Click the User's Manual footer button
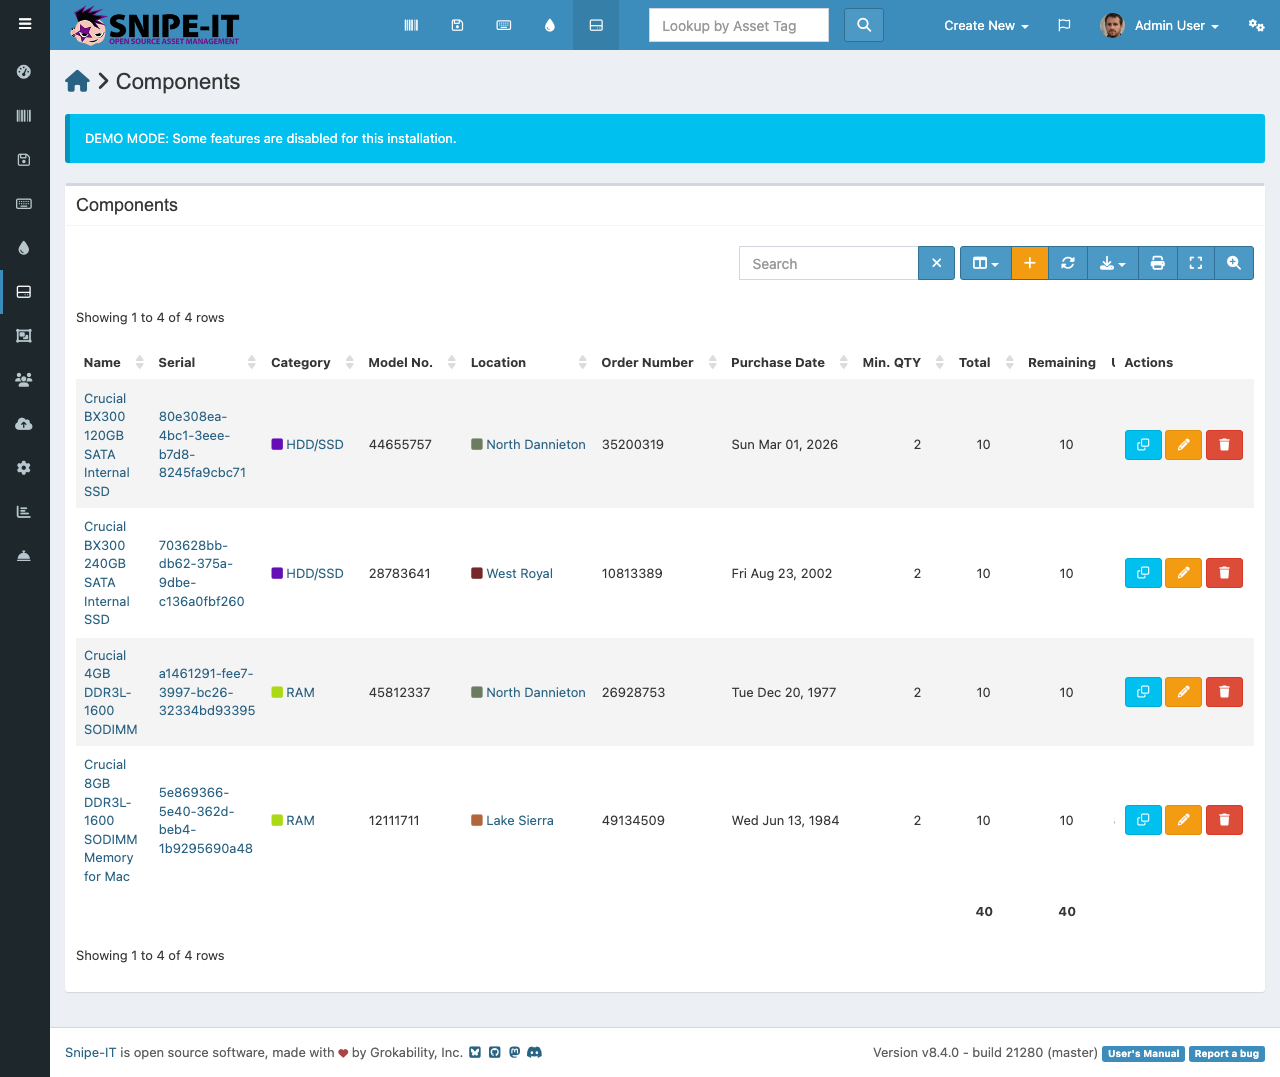Screen dimensions: 1280x1077 (x=1144, y=1053)
